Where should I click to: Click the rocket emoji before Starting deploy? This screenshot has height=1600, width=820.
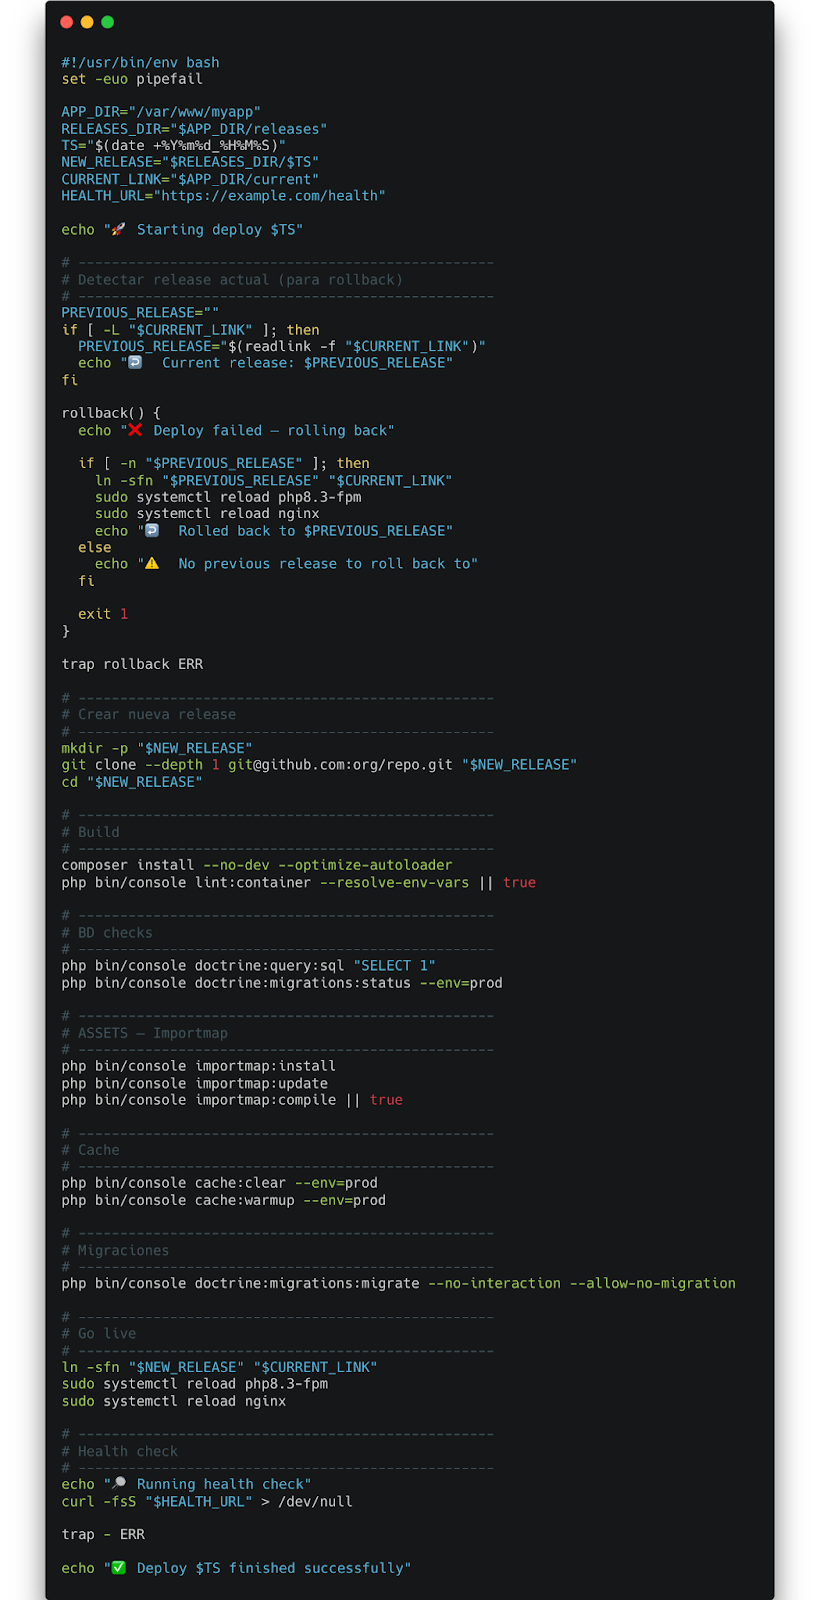coord(118,229)
